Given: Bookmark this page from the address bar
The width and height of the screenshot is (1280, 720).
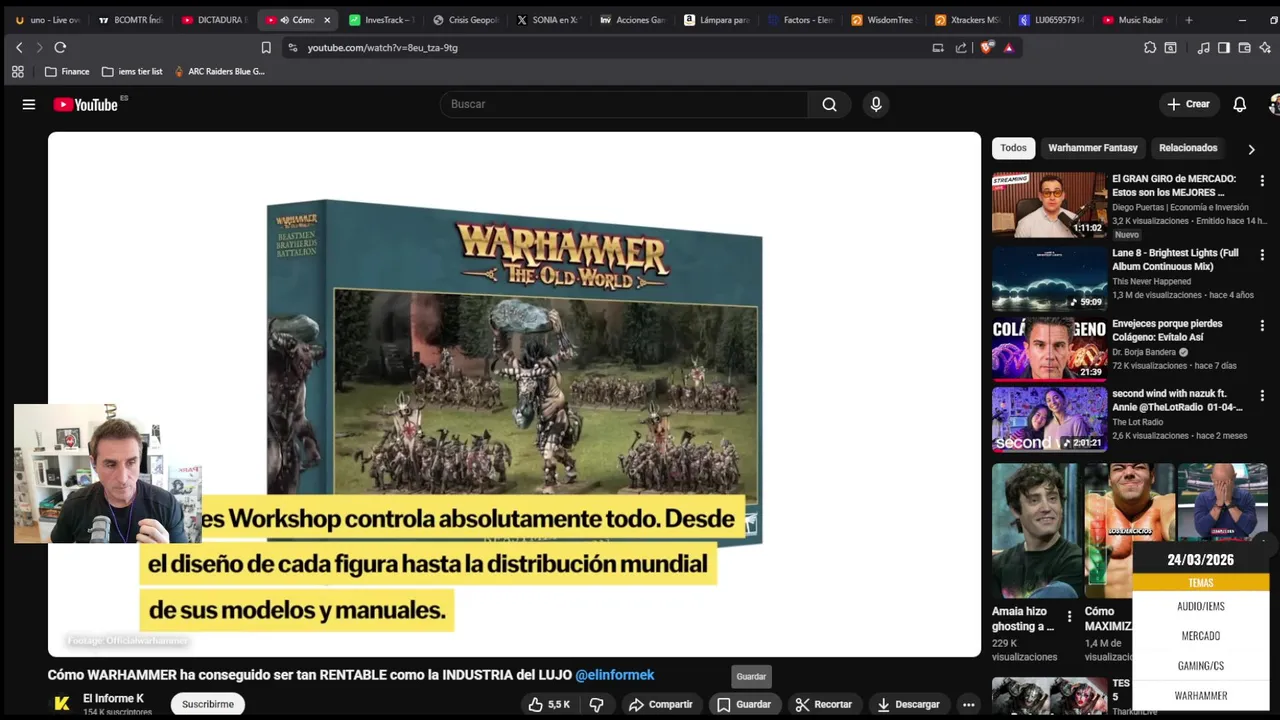Looking at the screenshot, I should [266, 47].
